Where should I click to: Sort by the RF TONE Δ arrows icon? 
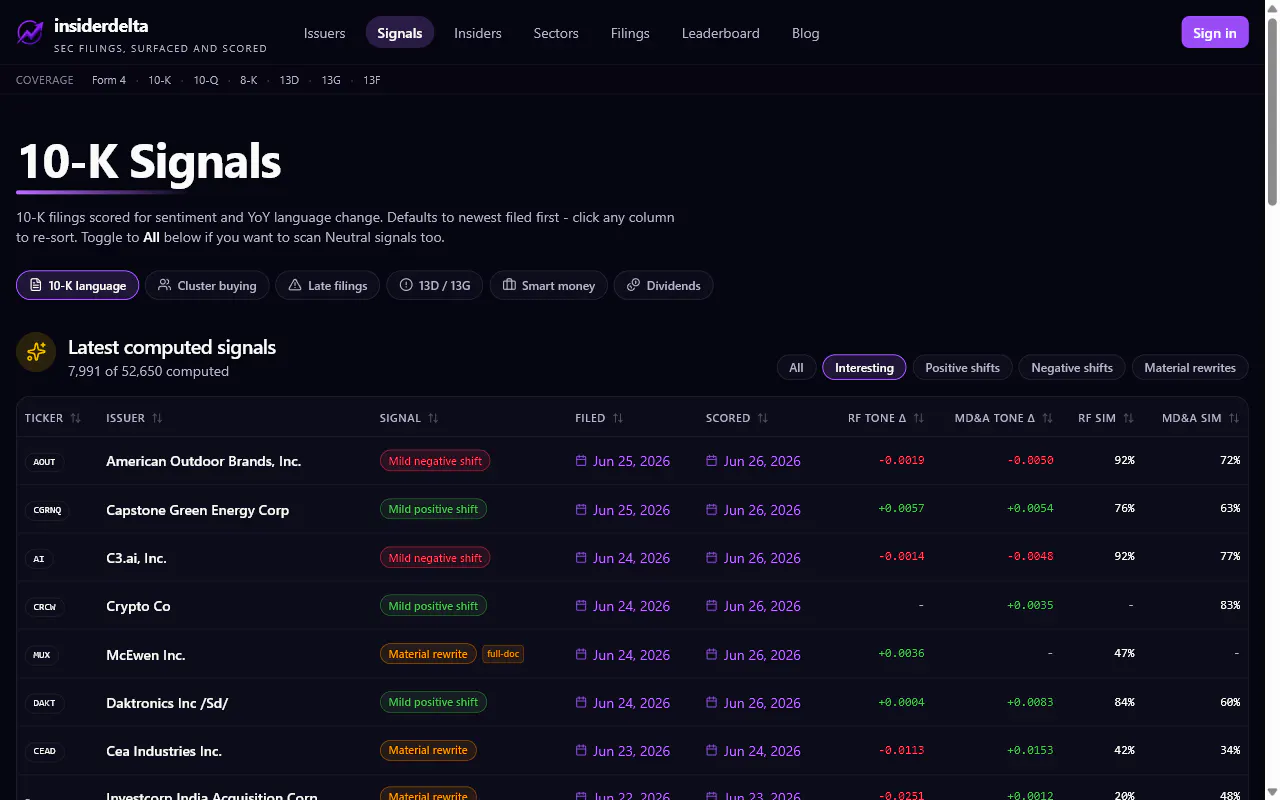point(919,418)
